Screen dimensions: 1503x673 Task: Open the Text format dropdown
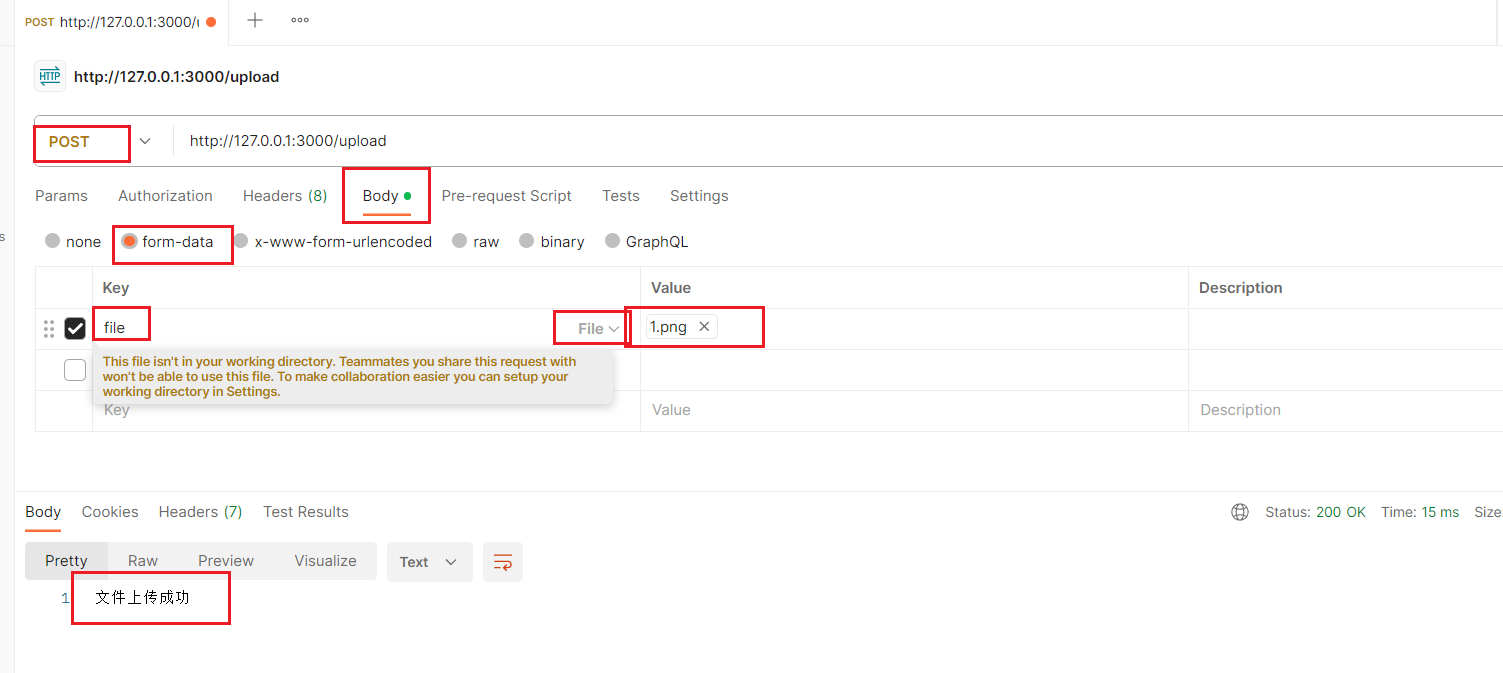click(x=429, y=562)
